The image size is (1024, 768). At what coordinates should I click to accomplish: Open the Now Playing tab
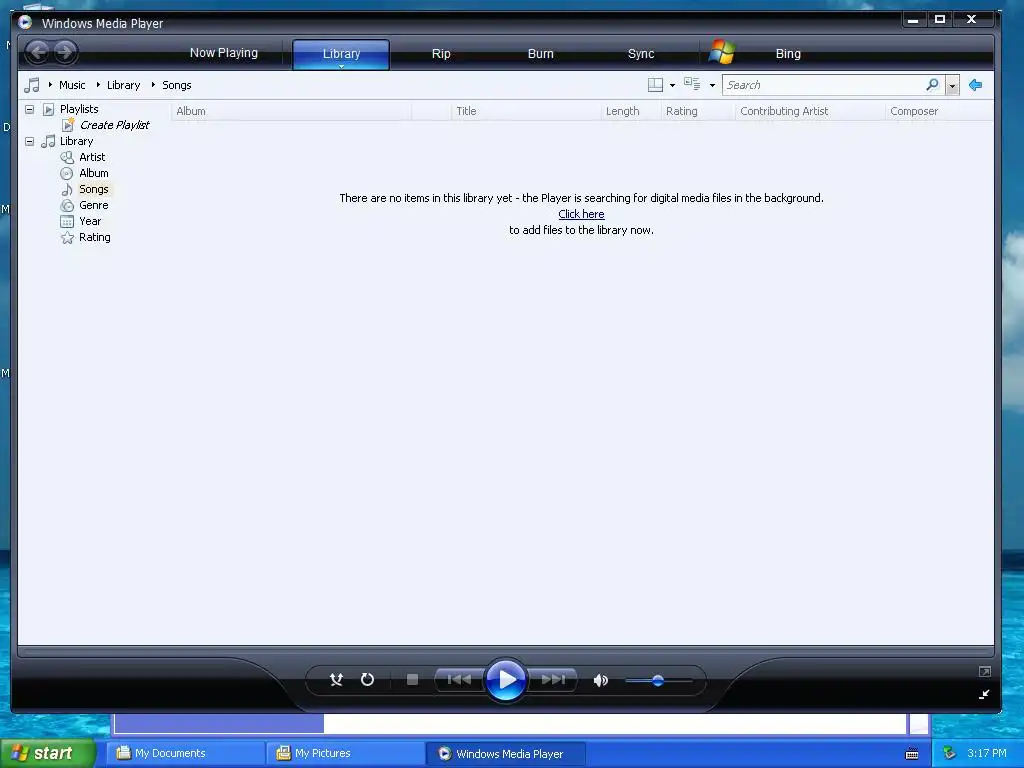pyautogui.click(x=224, y=53)
